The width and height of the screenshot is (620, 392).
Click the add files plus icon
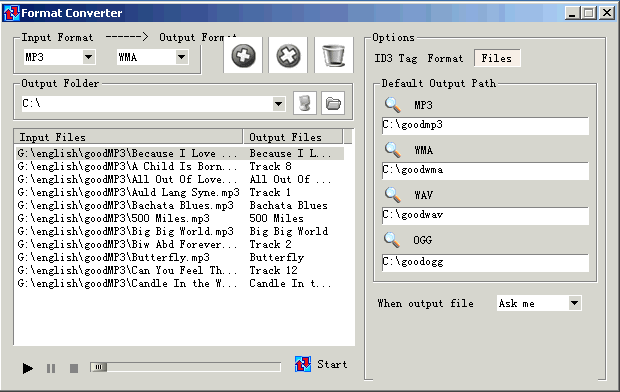(x=243, y=55)
